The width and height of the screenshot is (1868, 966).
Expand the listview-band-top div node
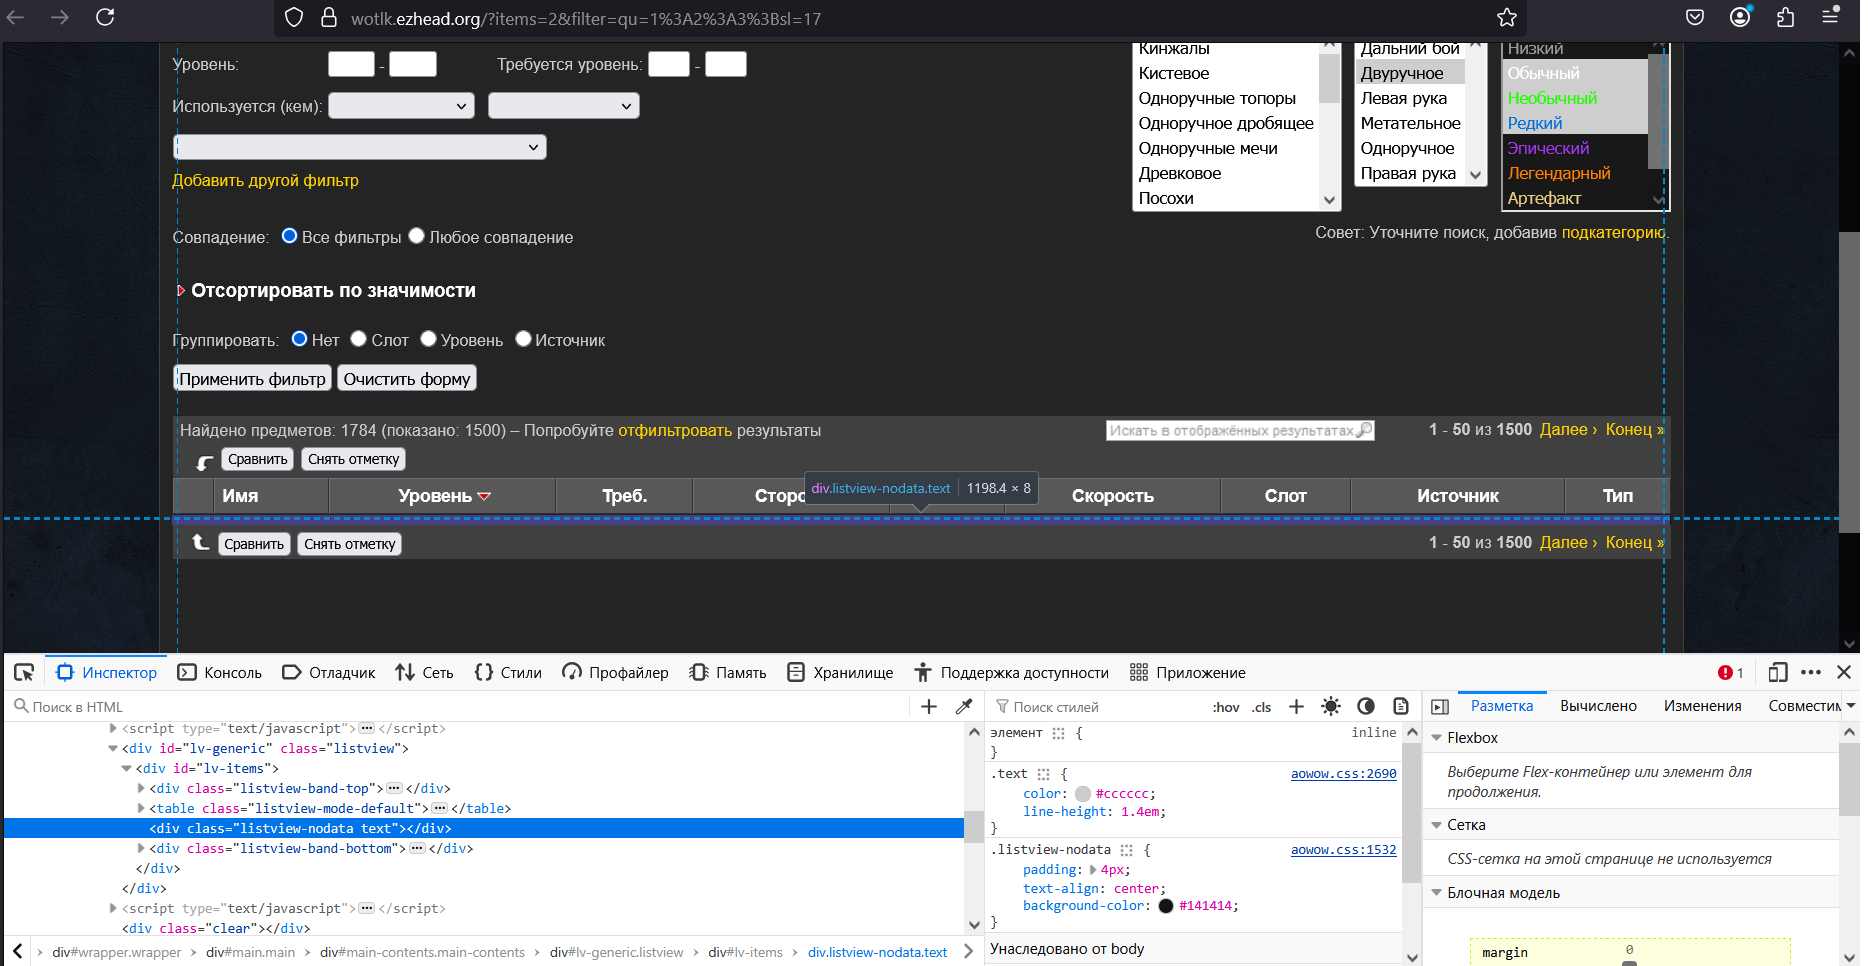click(141, 789)
